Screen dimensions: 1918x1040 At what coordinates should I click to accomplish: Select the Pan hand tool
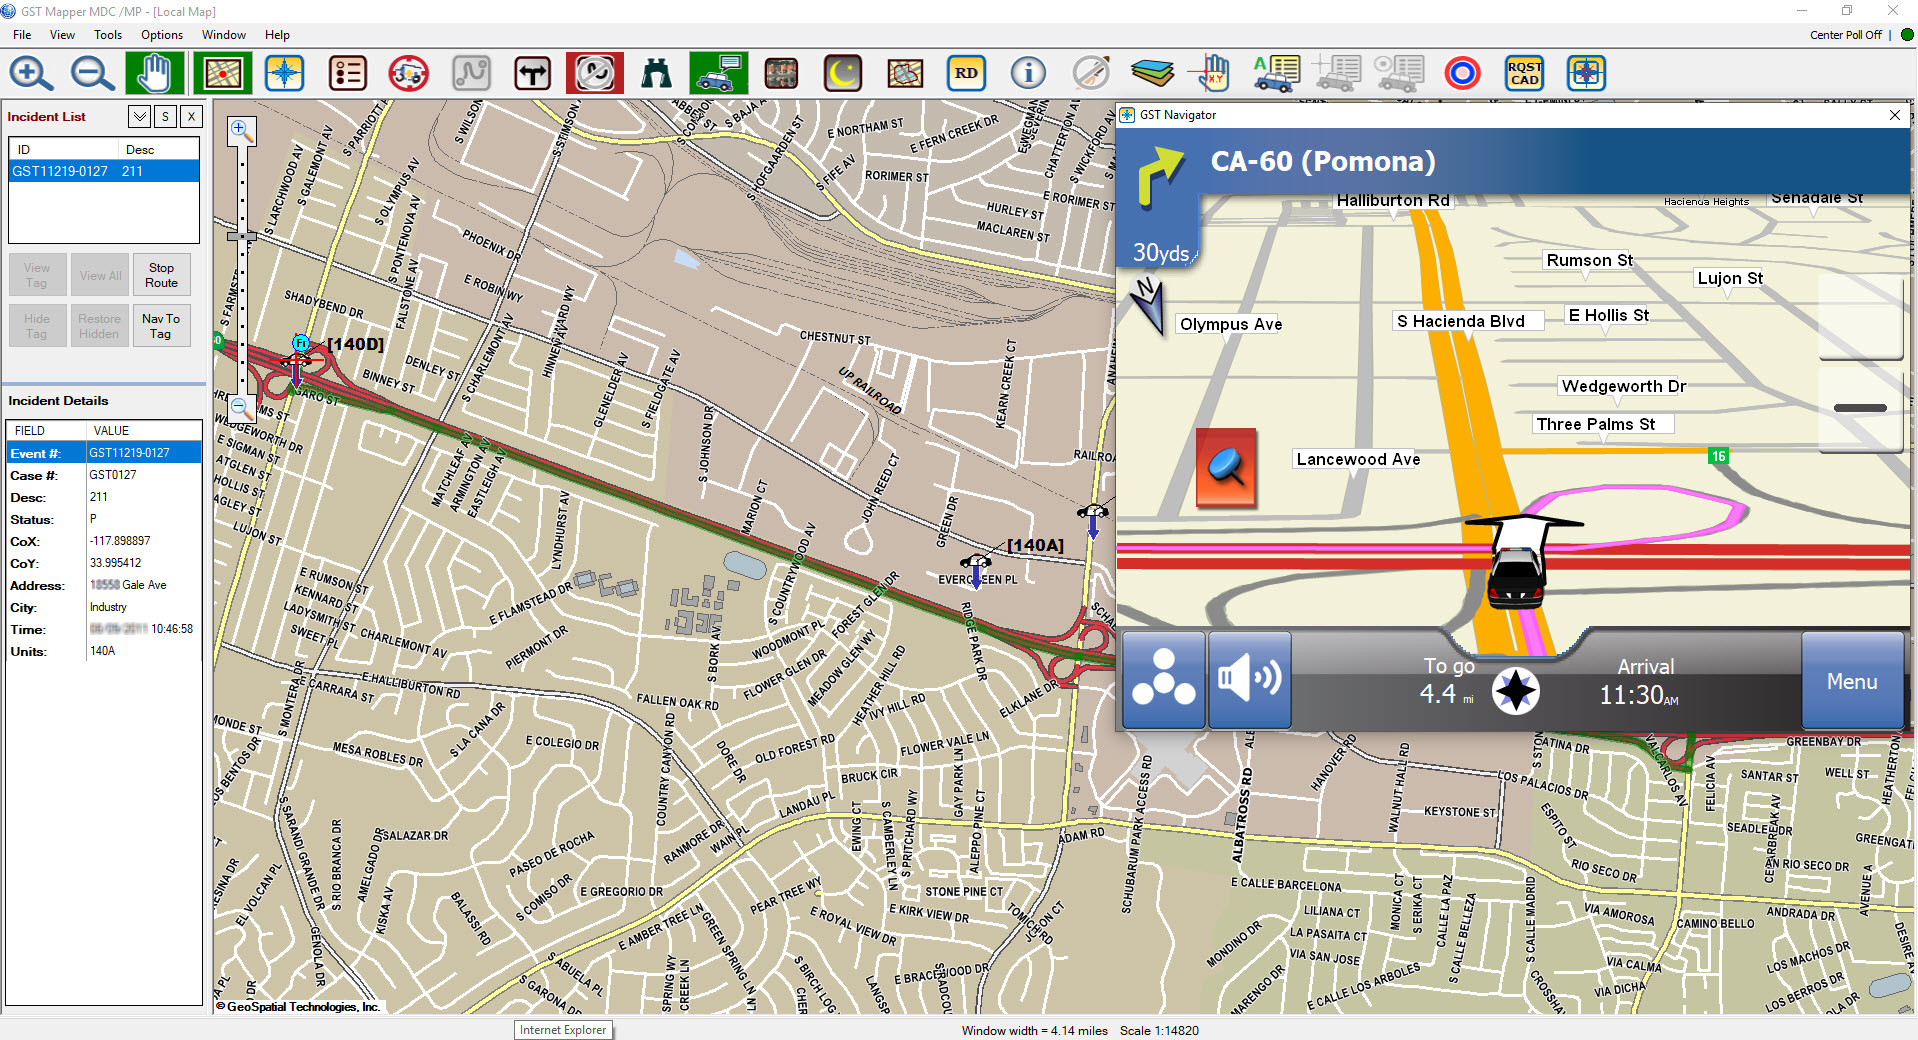tap(153, 72)
